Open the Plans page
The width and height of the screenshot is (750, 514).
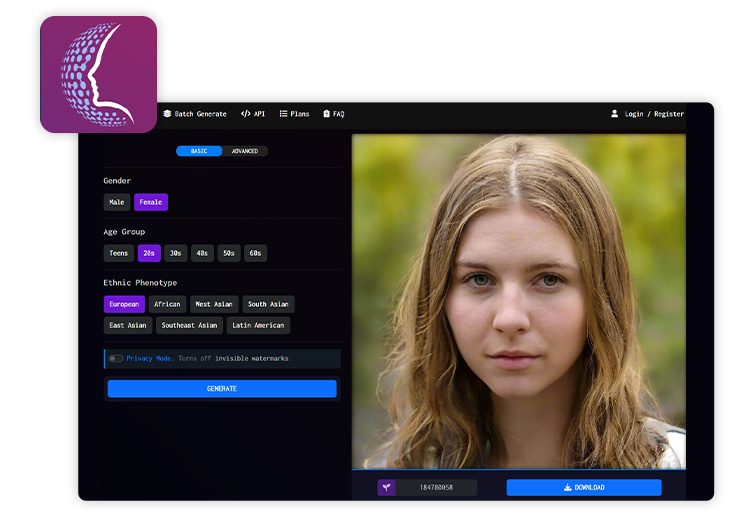click(x=294, y=114)
